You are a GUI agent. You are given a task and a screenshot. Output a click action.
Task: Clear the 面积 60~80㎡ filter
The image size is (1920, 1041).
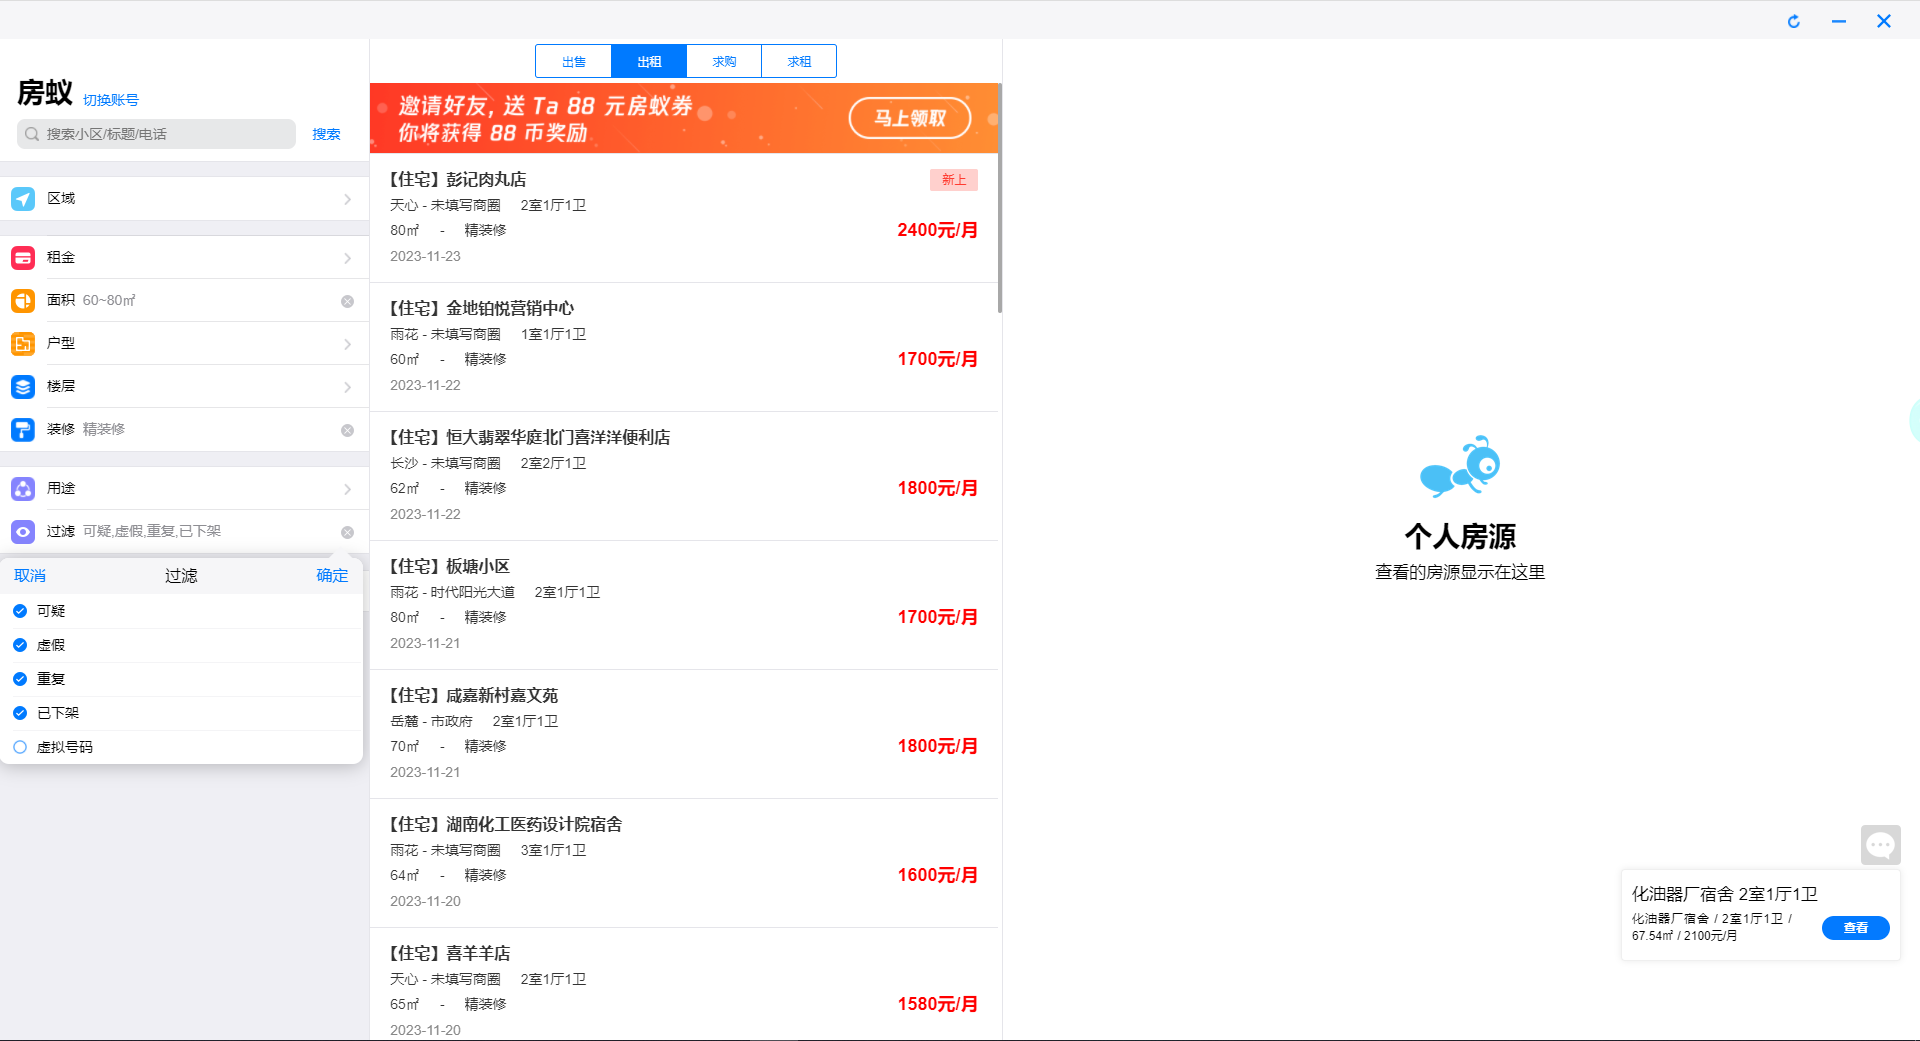(347, 301)
